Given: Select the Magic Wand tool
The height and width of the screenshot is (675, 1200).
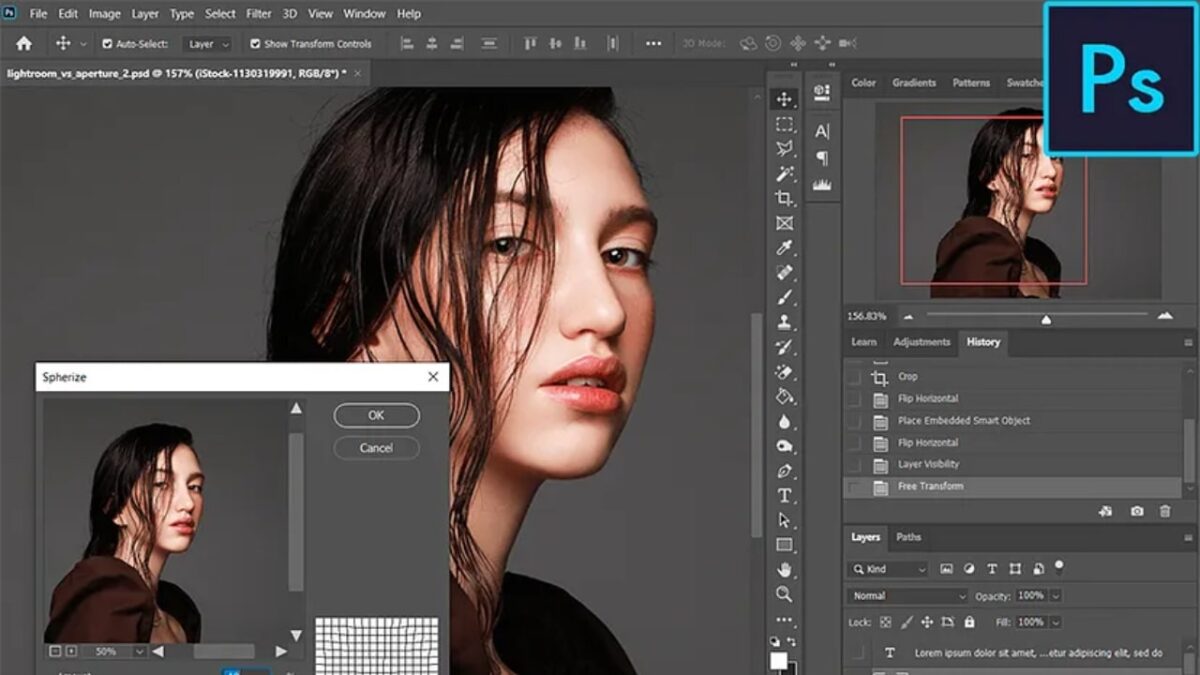Looking at the screenshot, I should pyautogui.click(x=785, y=174).
